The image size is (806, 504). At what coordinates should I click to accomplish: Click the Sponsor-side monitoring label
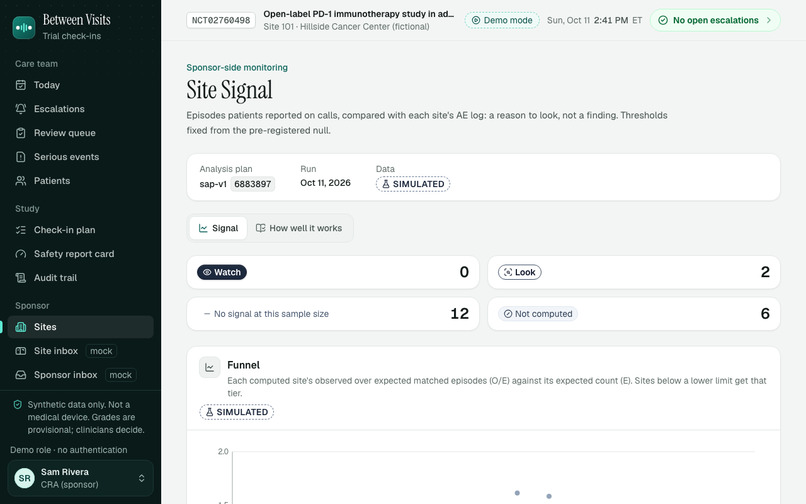[237, 67]
